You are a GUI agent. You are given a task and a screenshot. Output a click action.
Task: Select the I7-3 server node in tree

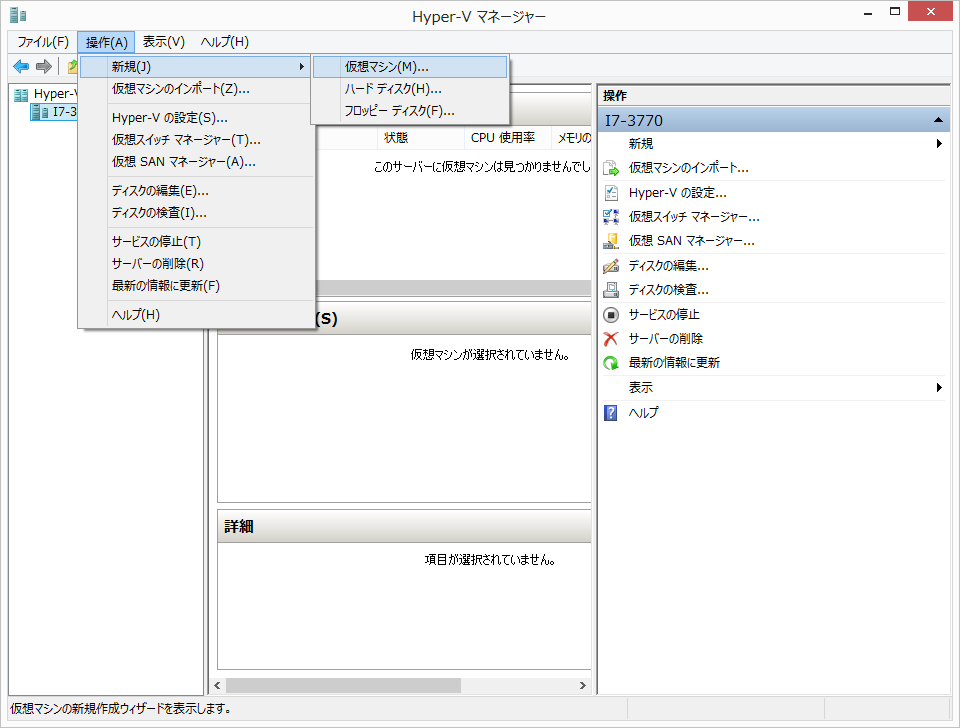(x=54, y=111)
